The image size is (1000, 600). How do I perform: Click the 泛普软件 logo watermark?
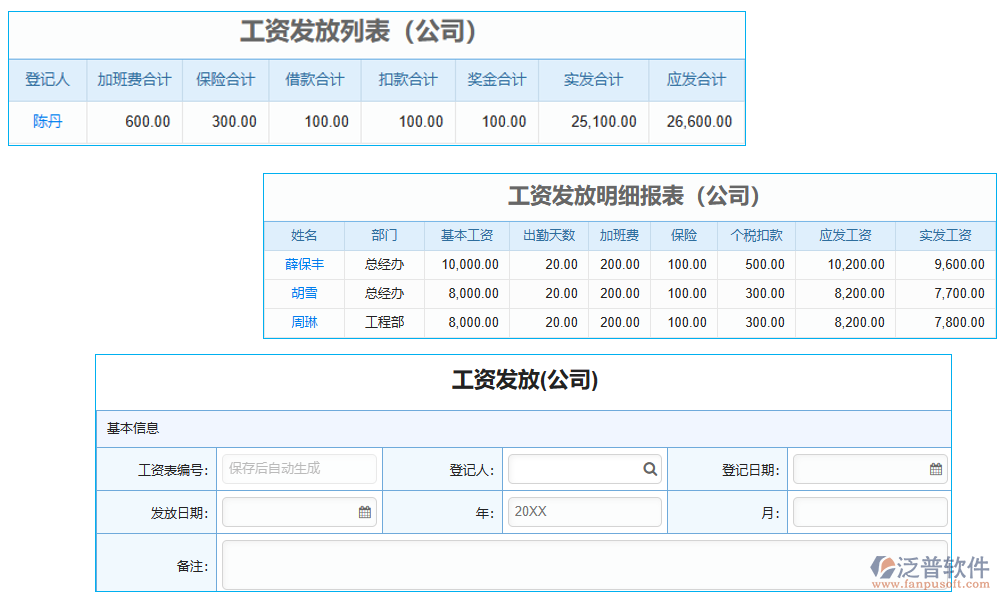tap(930, 569)
